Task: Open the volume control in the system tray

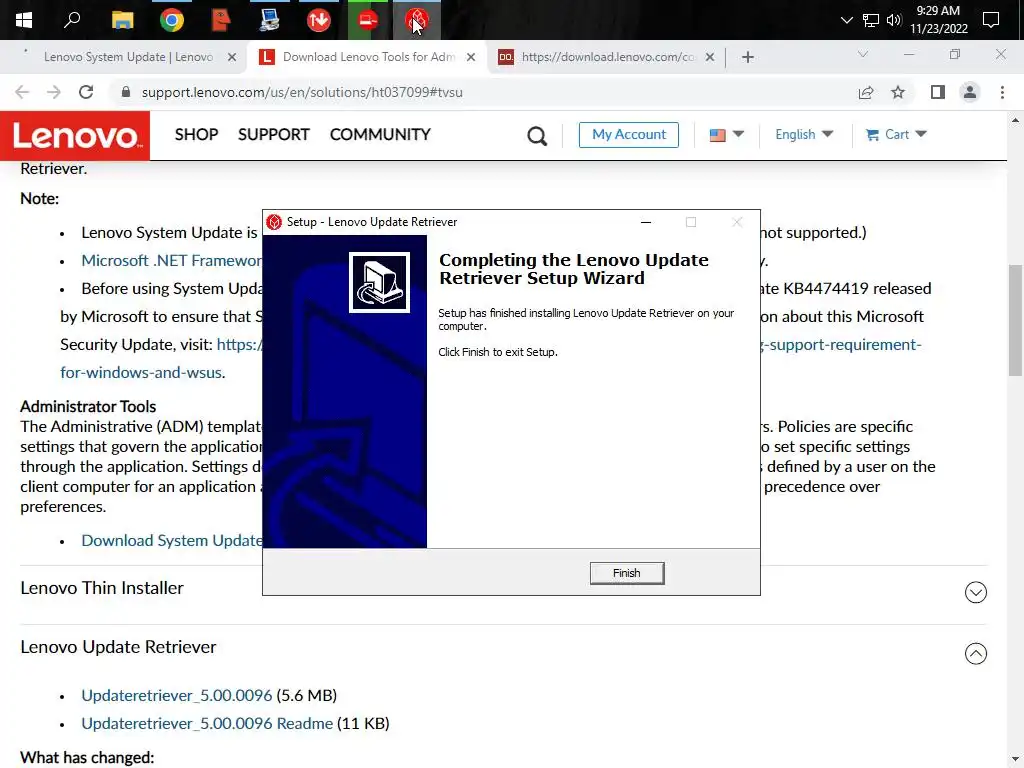Action: click(x=894, y=20)
